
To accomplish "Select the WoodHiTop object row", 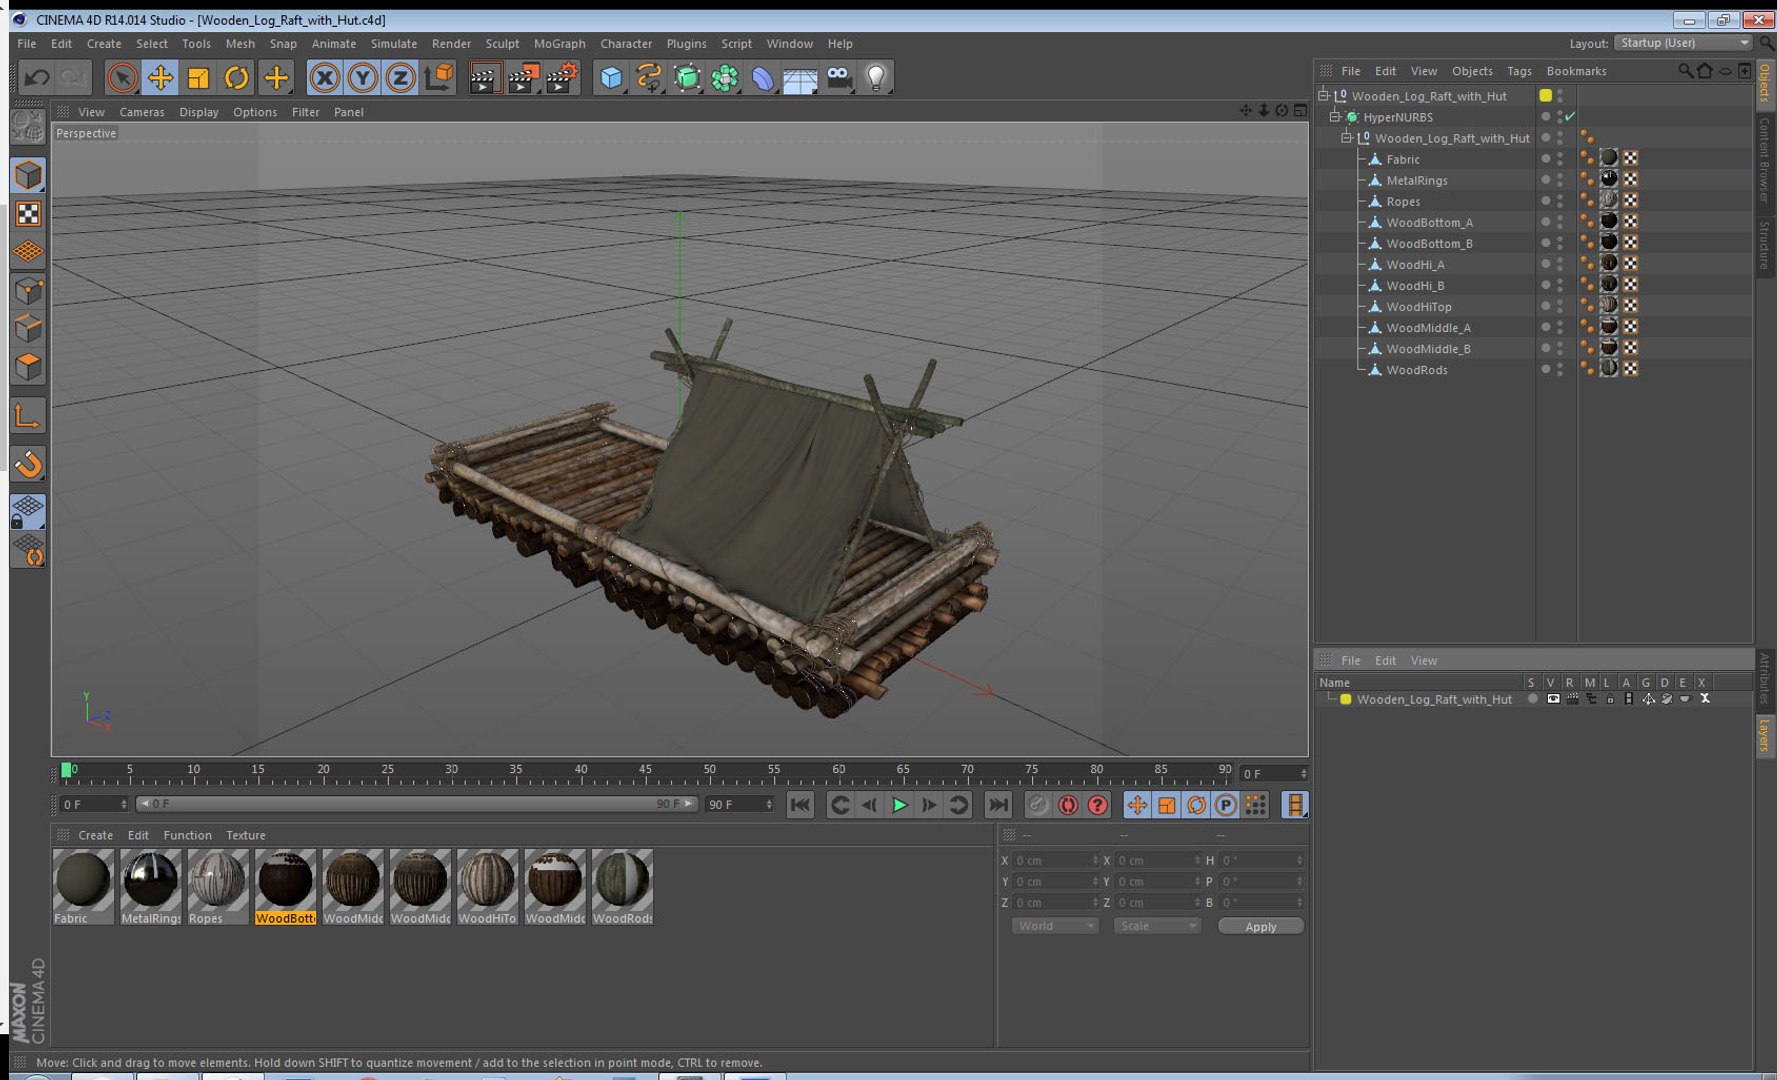I will tap(1418, 307).
